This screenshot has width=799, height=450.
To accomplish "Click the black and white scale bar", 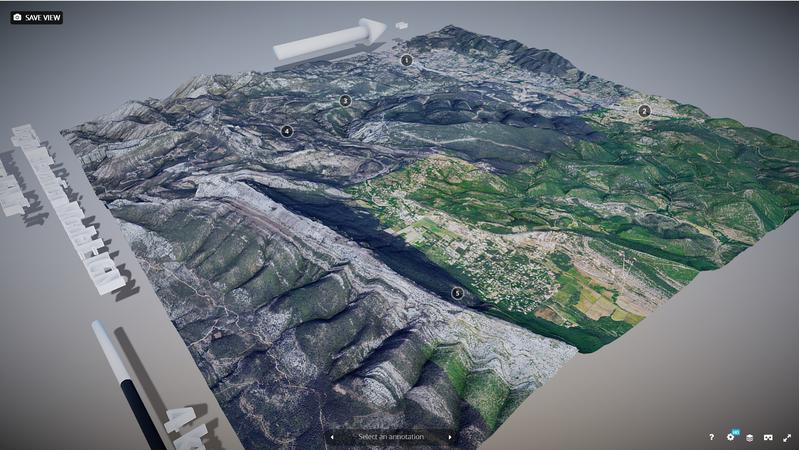I will [x=126, y=382].
